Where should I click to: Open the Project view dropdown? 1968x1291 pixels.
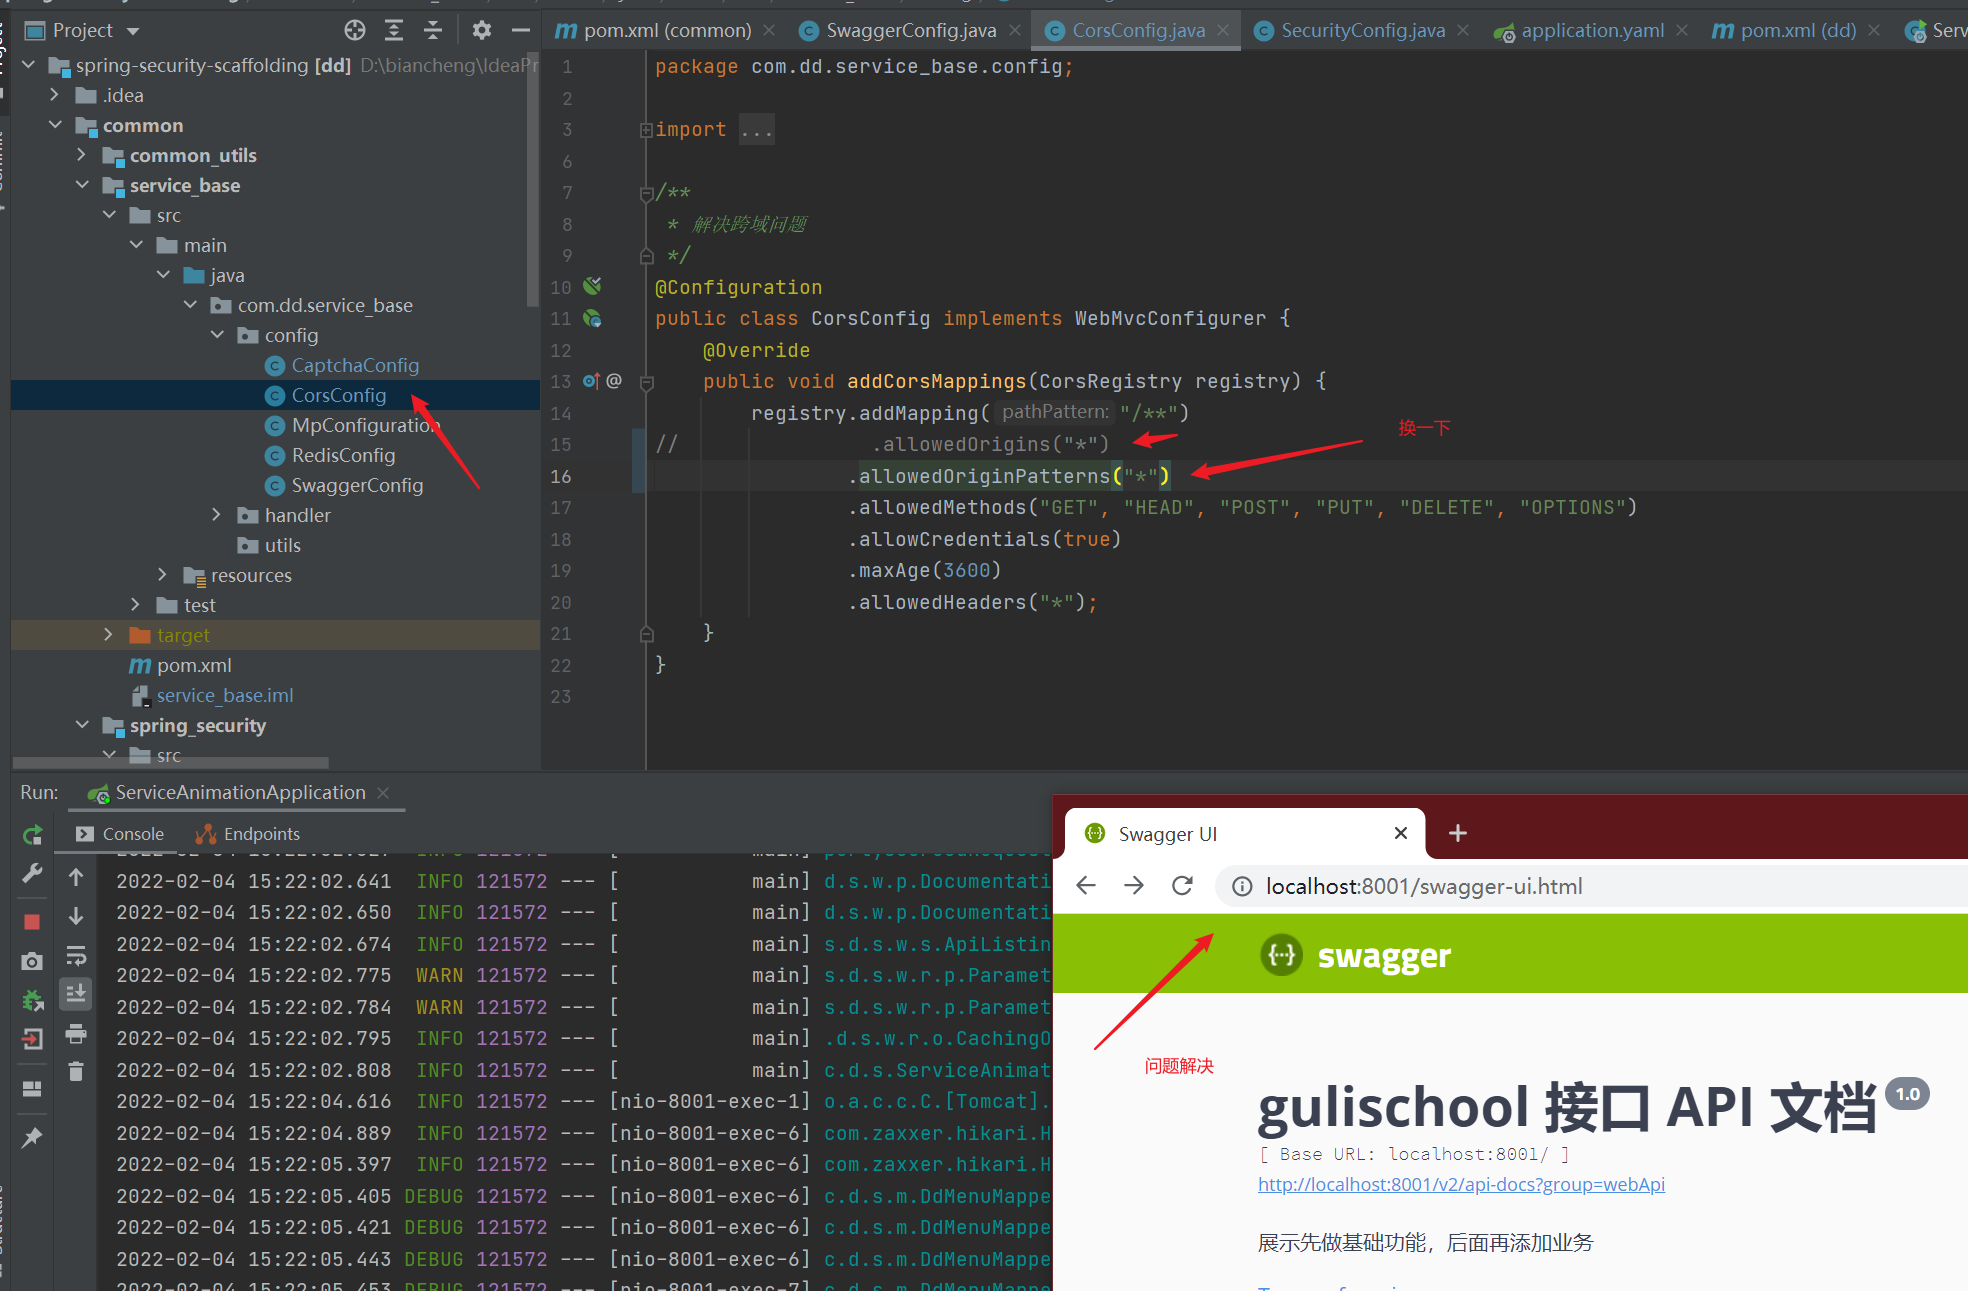point(133,30)
